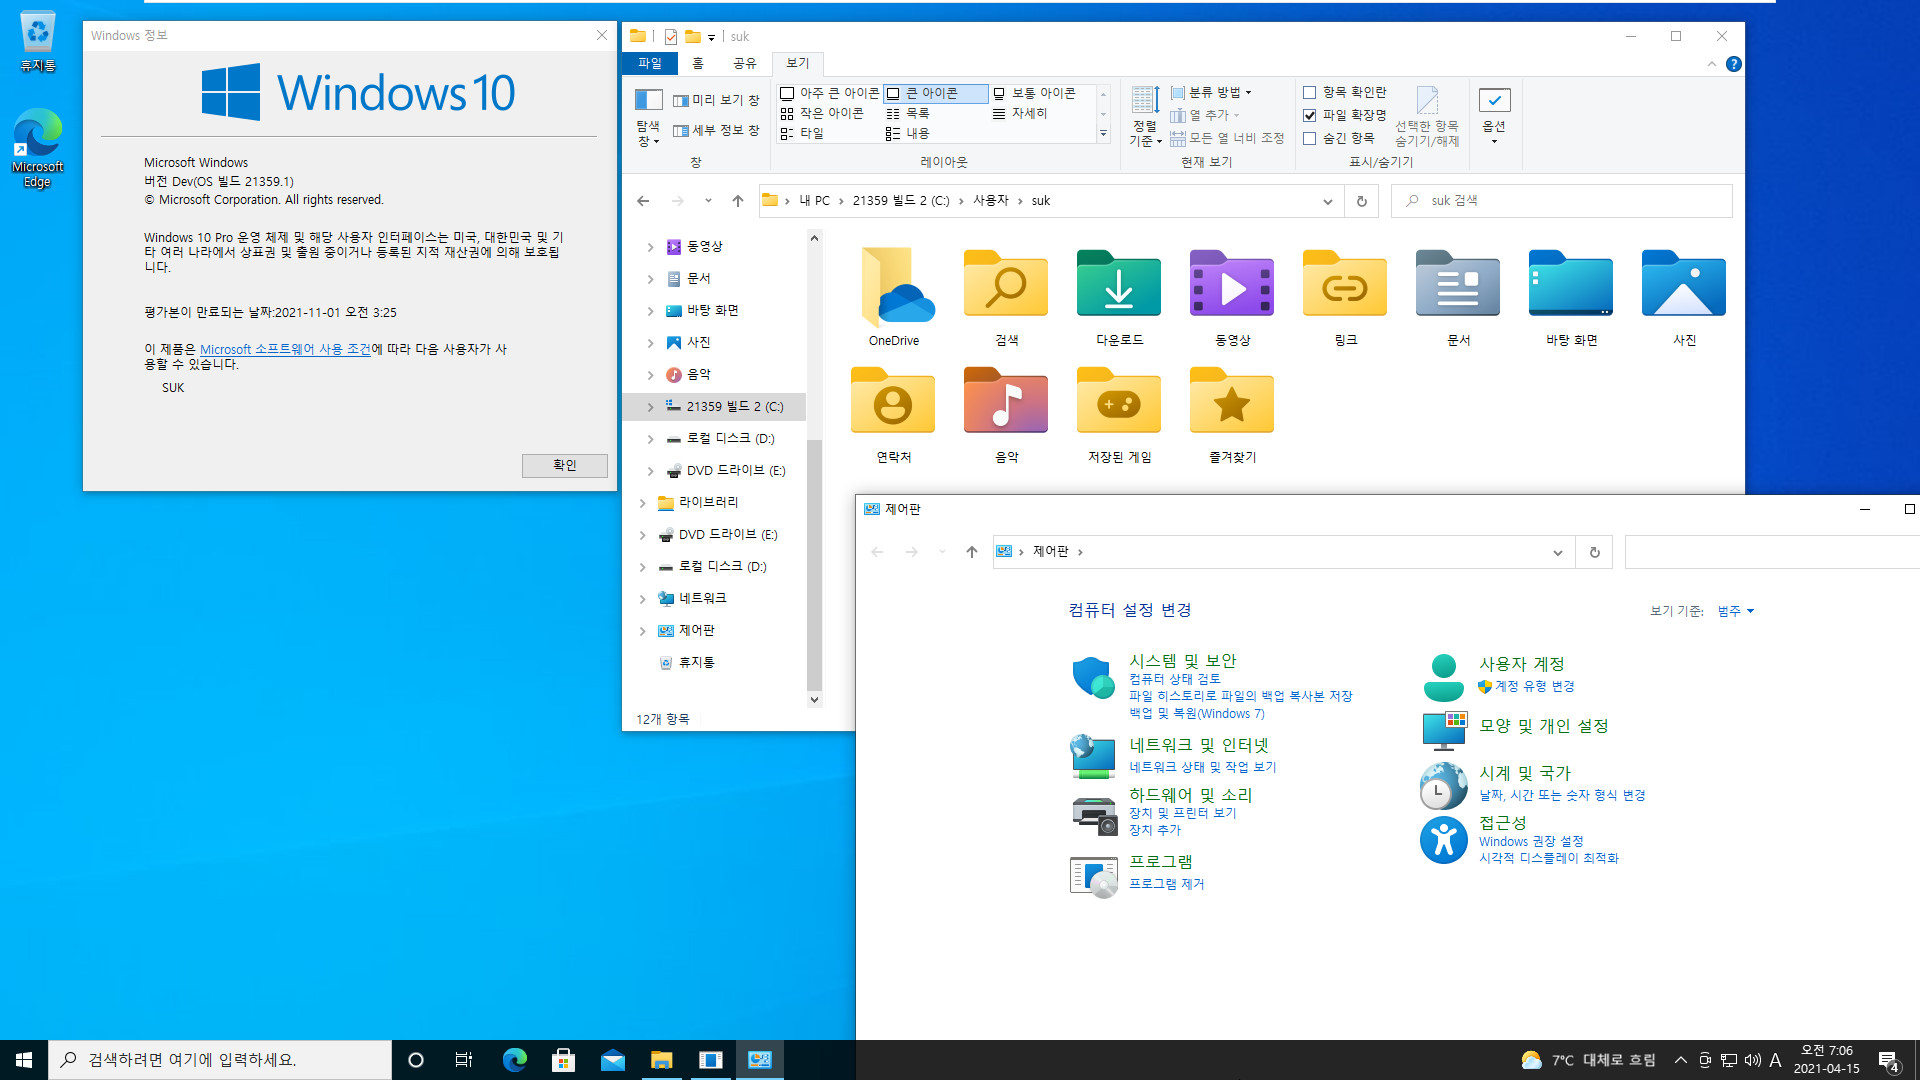Open the 즐겨찾기 folder icon
Screen dimensions: 1920x1080
(1232, 402)
